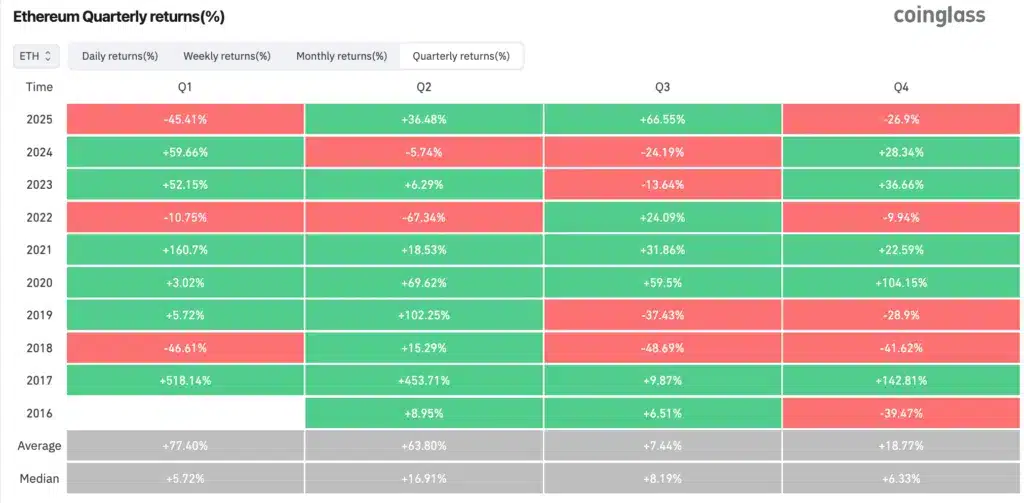Click the Time column header
This screenshot has width=1024, height=503.
pos(40,88)
